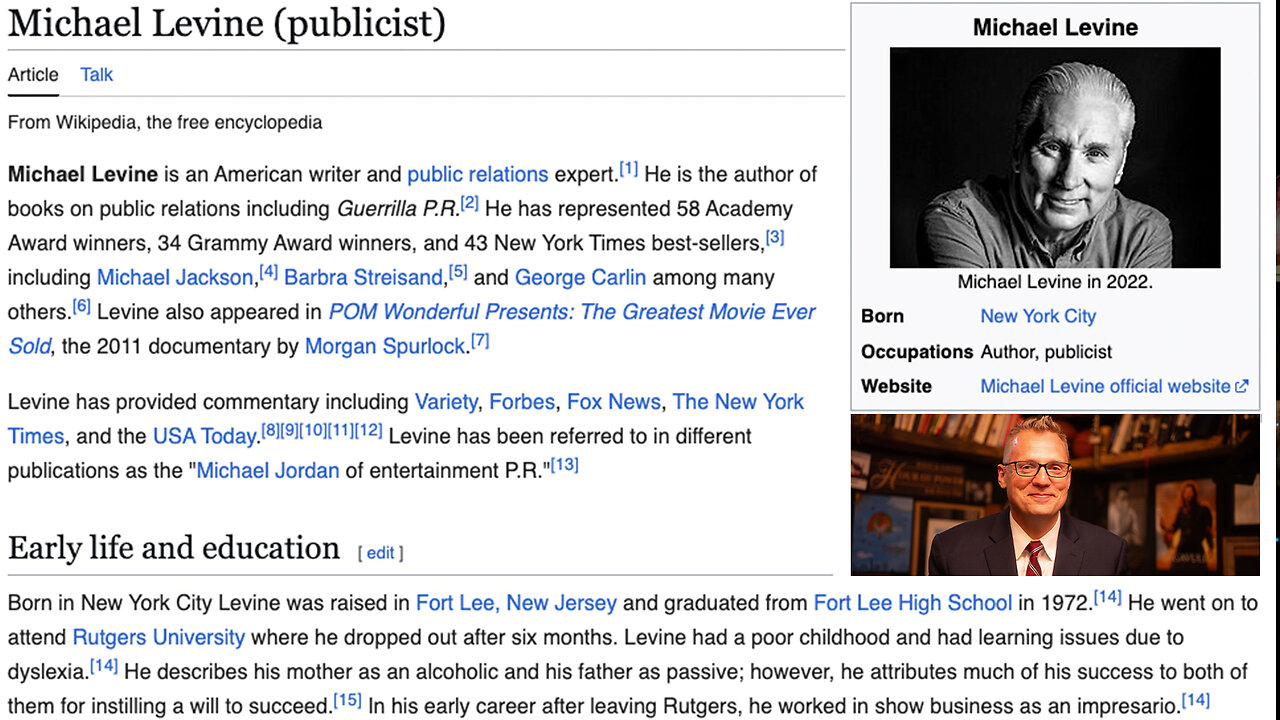
Task: Click the Fort Lee High School link
Action: pos(913,603)
